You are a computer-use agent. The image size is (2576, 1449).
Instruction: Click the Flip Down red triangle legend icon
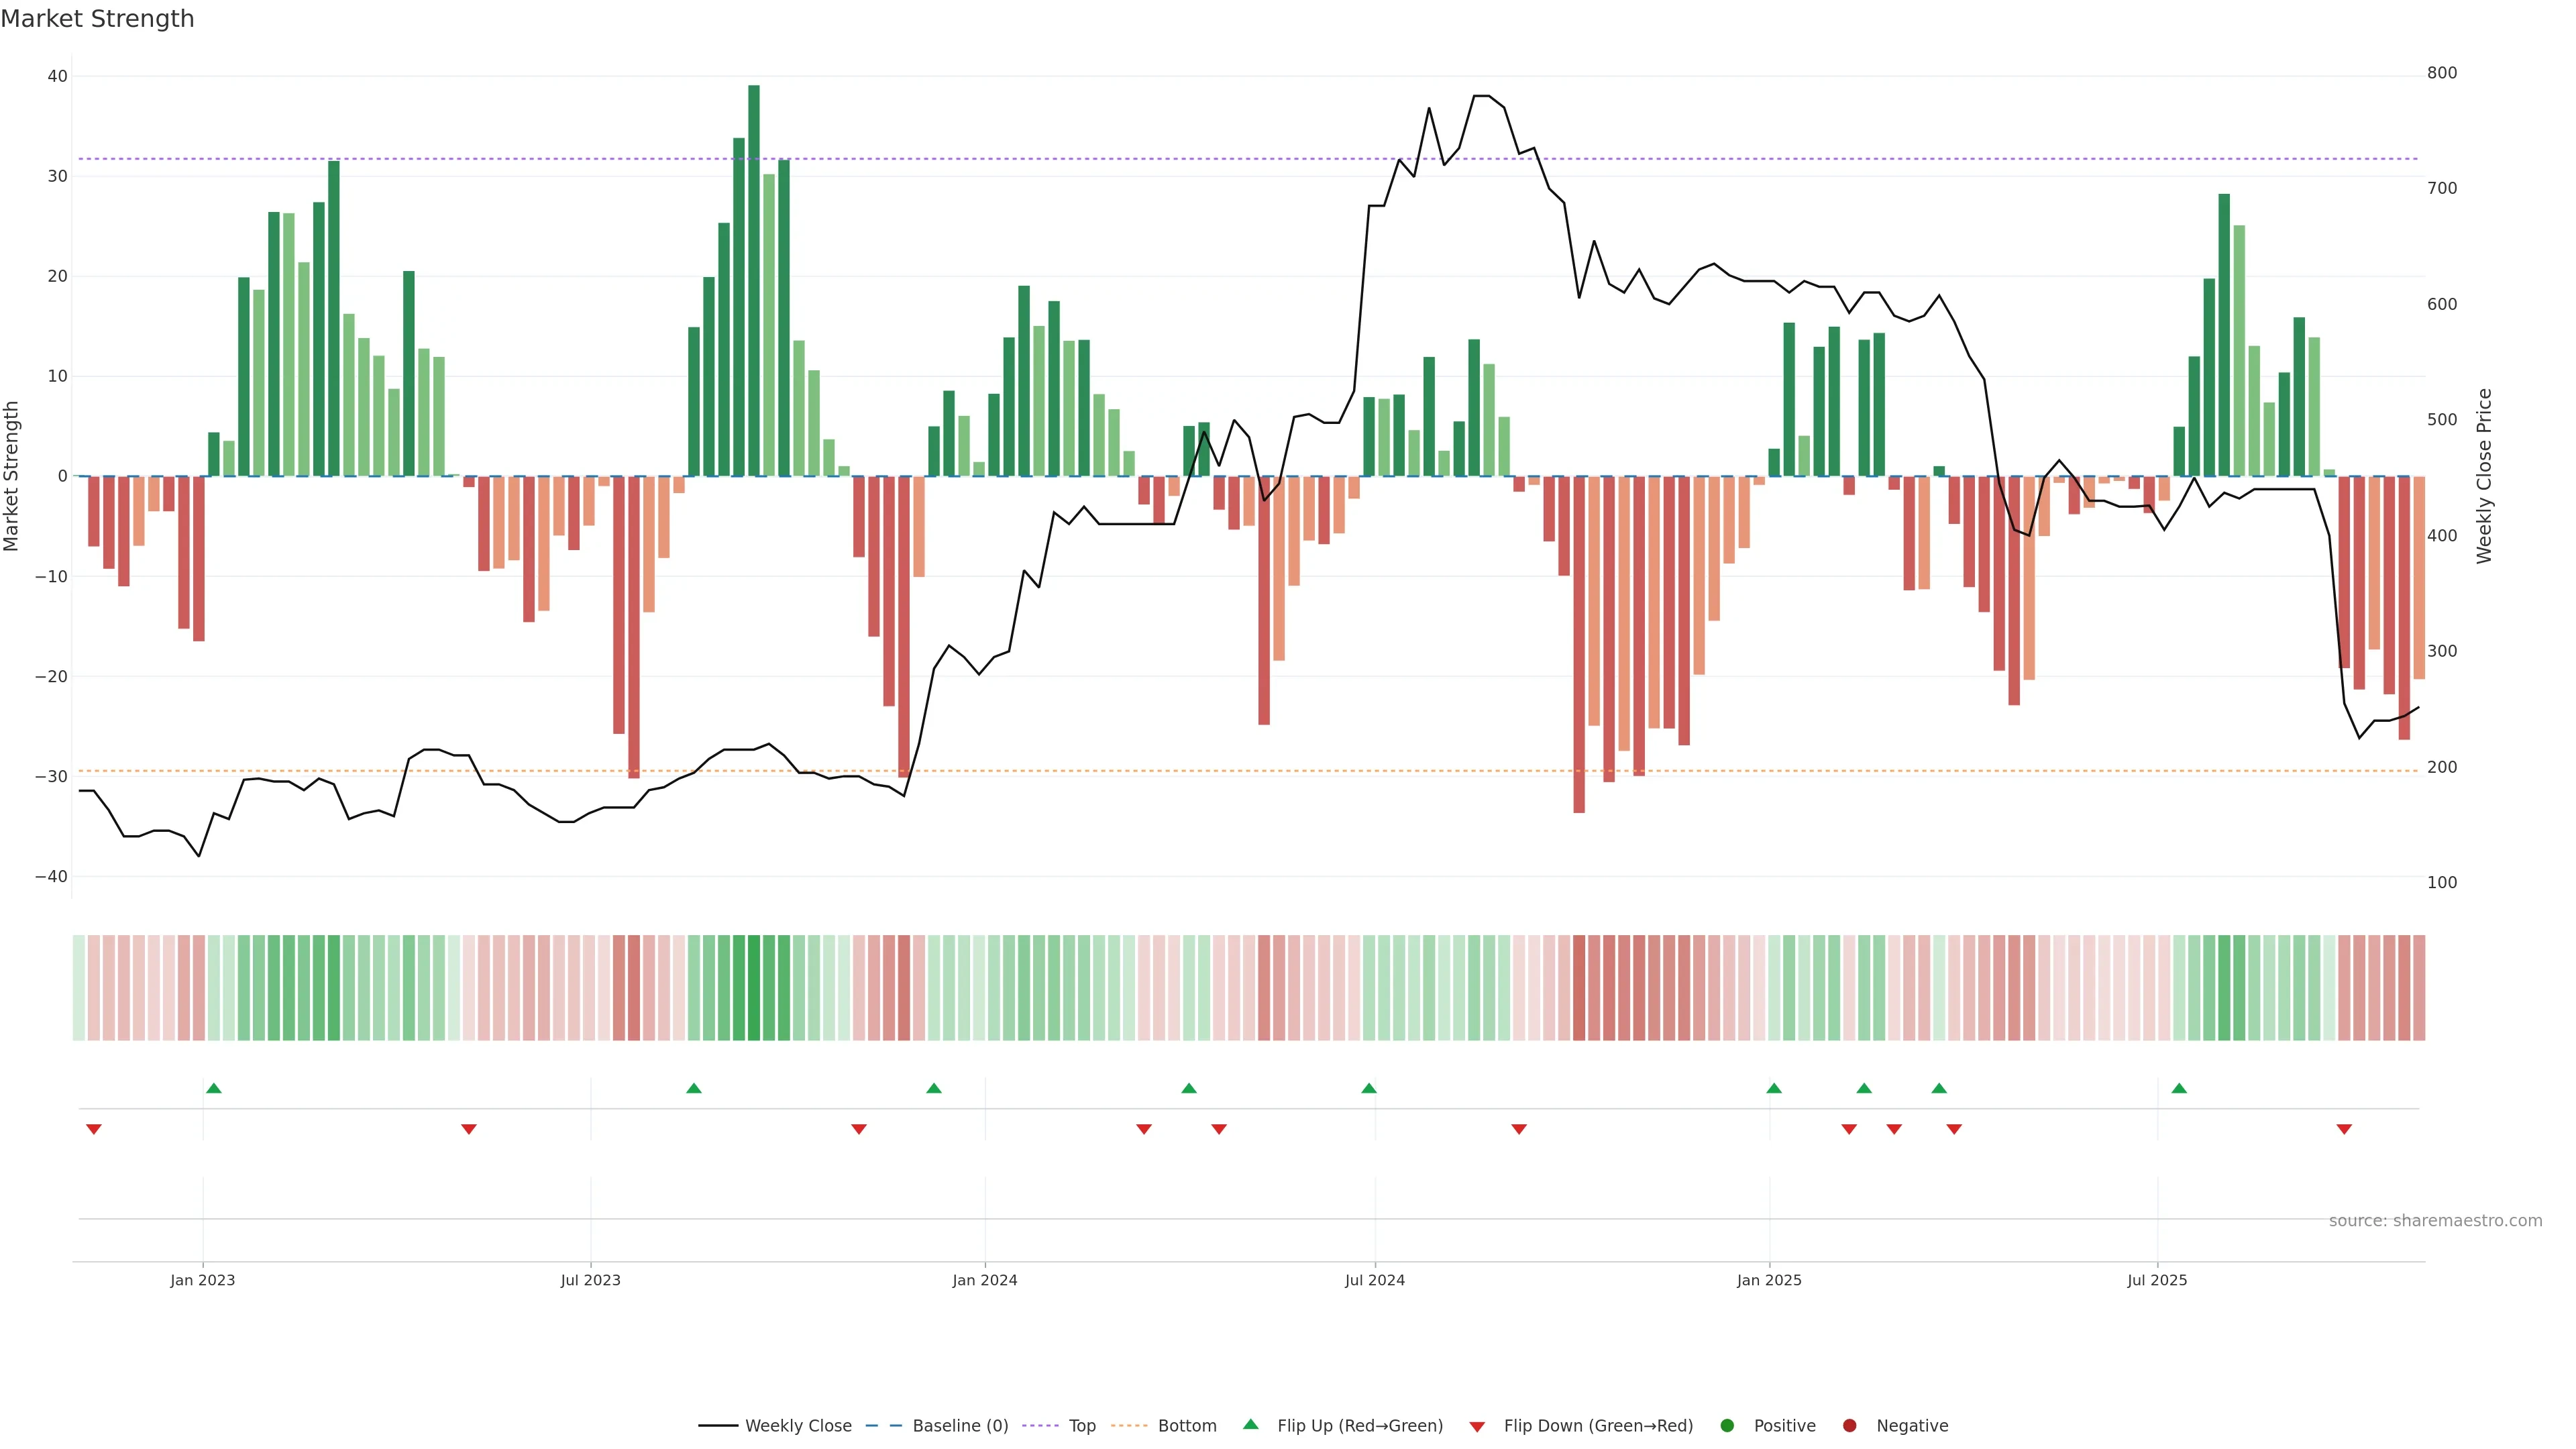tap(1477, 1427)
